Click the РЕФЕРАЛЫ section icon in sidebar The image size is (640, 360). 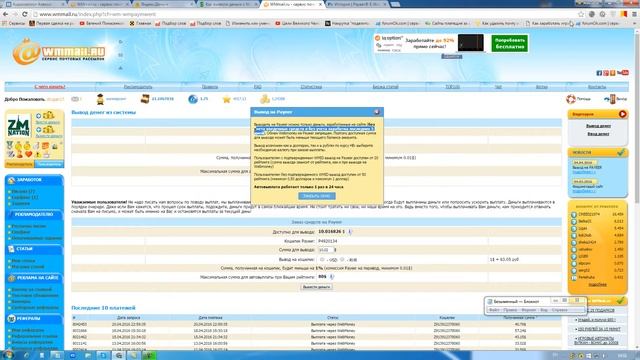pyautogui.click(x=11, y=318)
